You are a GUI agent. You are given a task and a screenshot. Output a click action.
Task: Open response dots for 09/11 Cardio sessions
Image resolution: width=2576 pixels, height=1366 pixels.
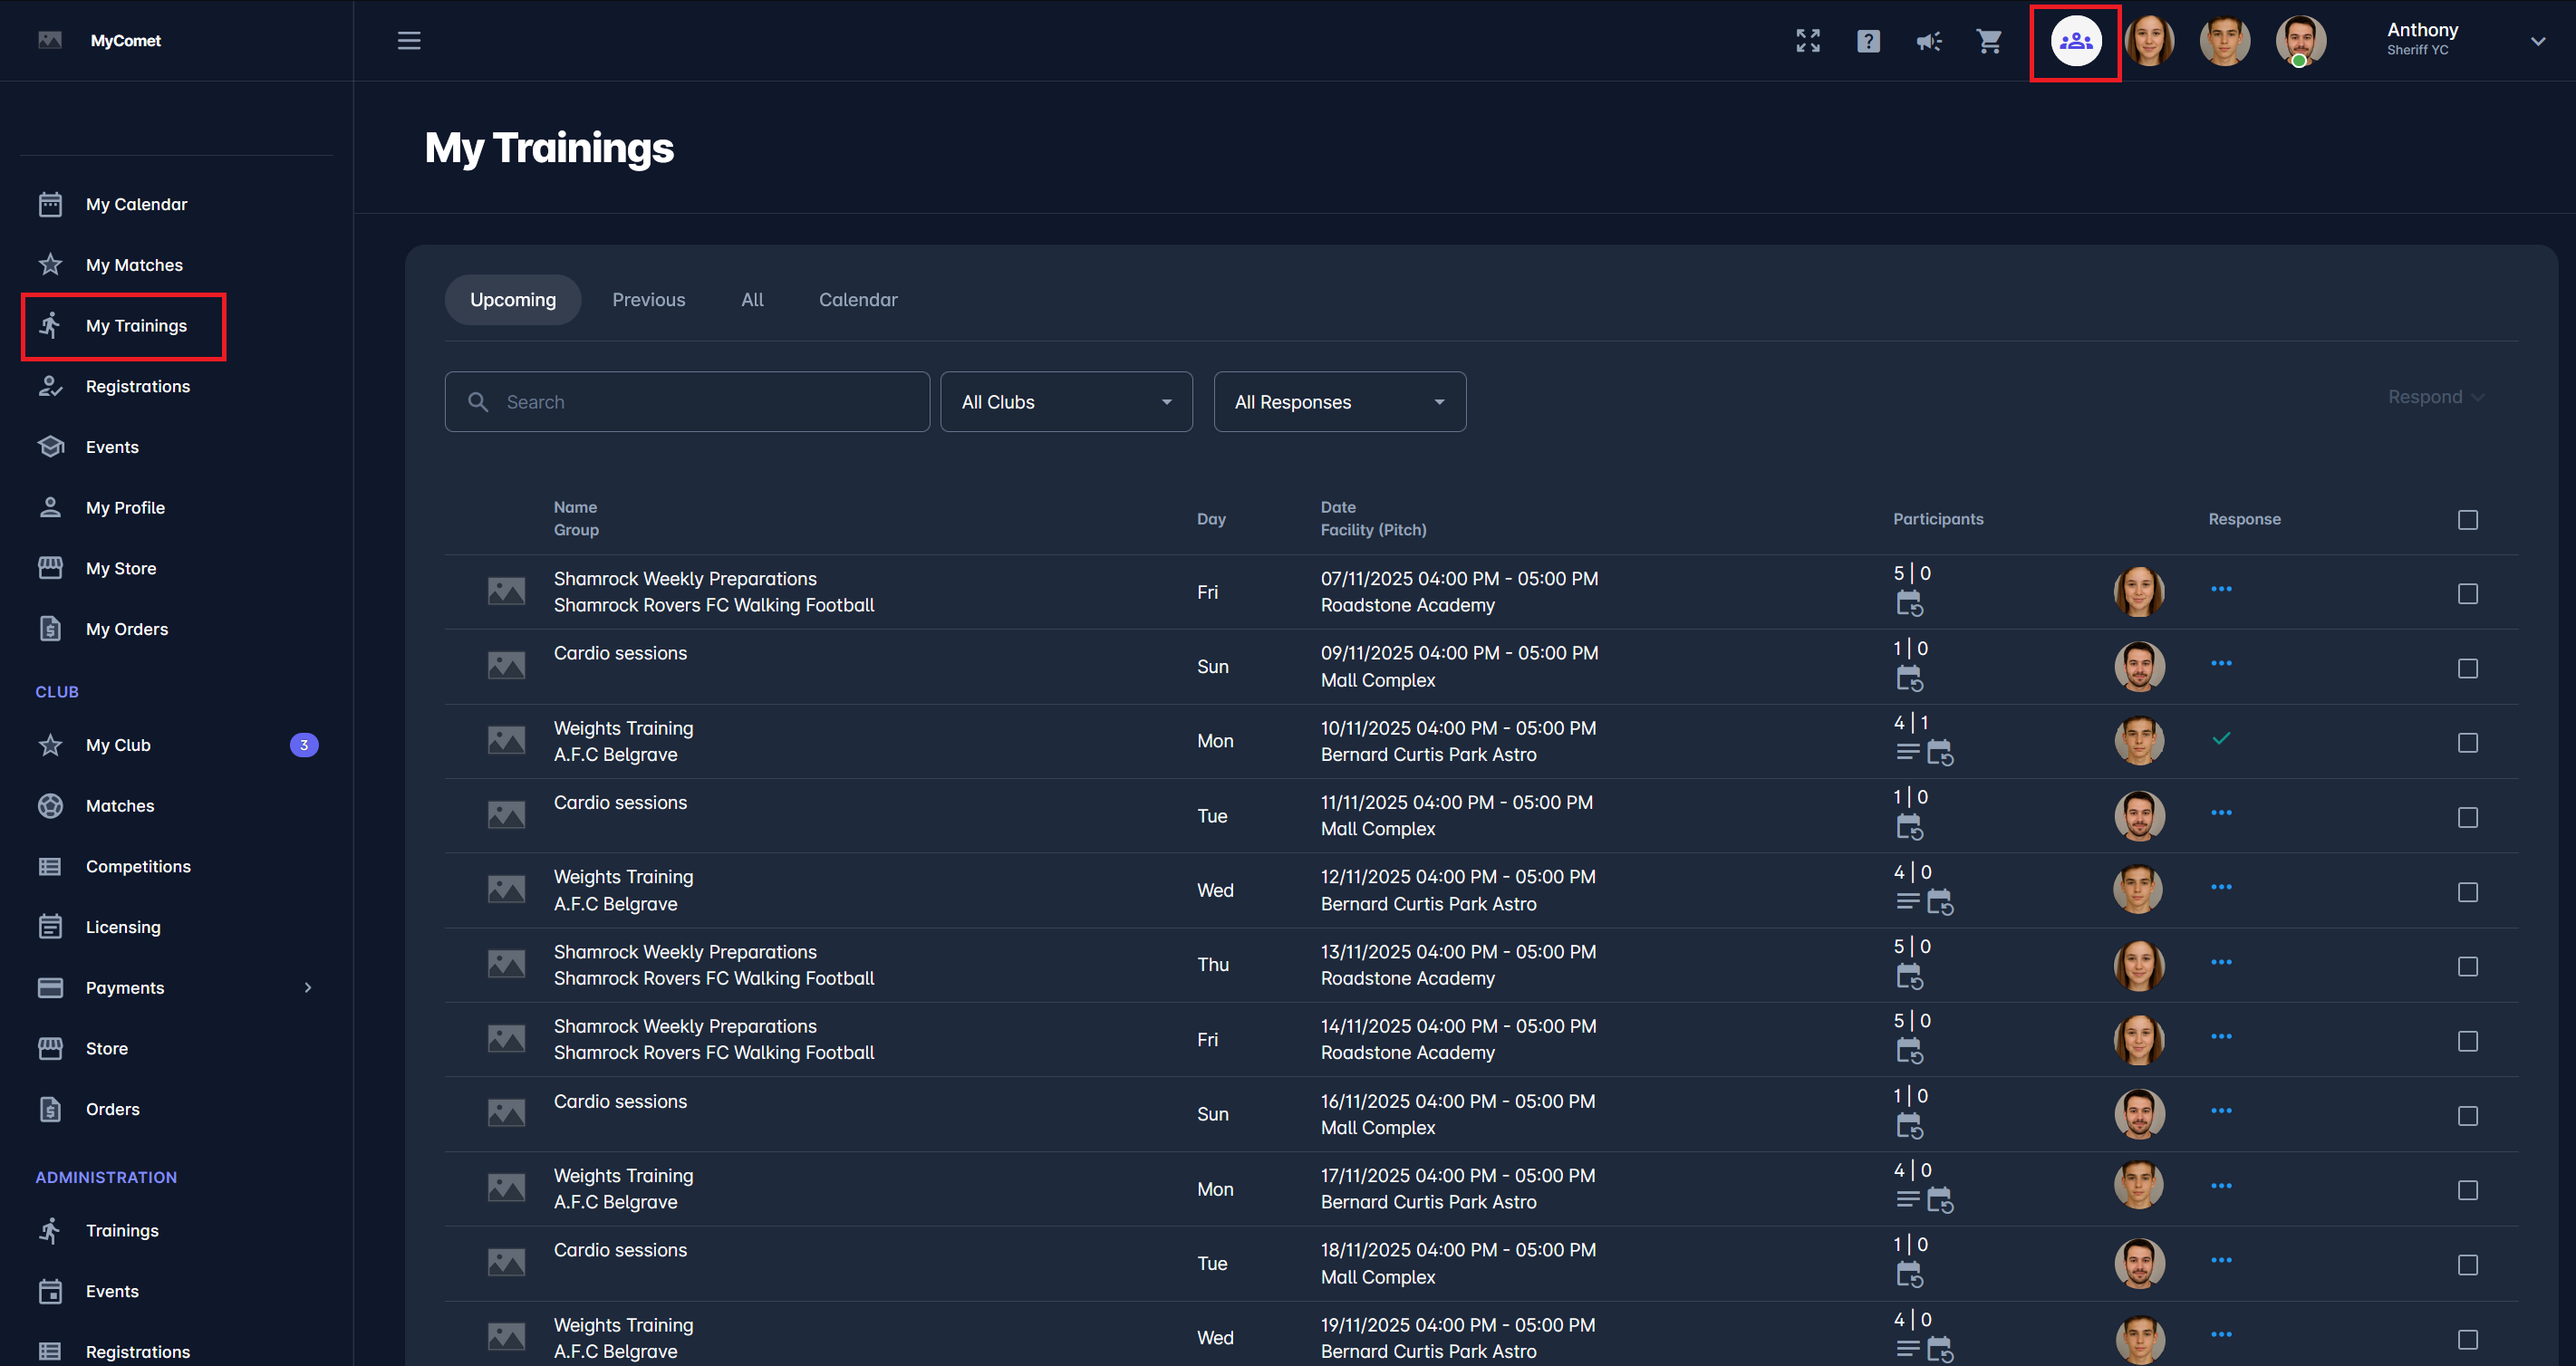click(x=2221, y=664)
